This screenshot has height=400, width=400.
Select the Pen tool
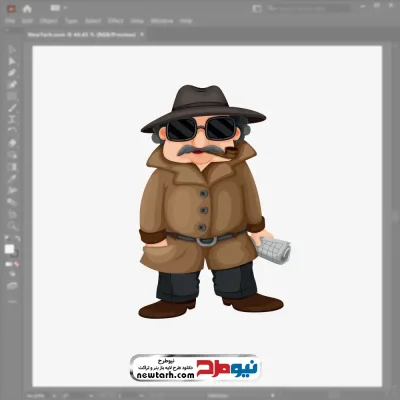12,73
